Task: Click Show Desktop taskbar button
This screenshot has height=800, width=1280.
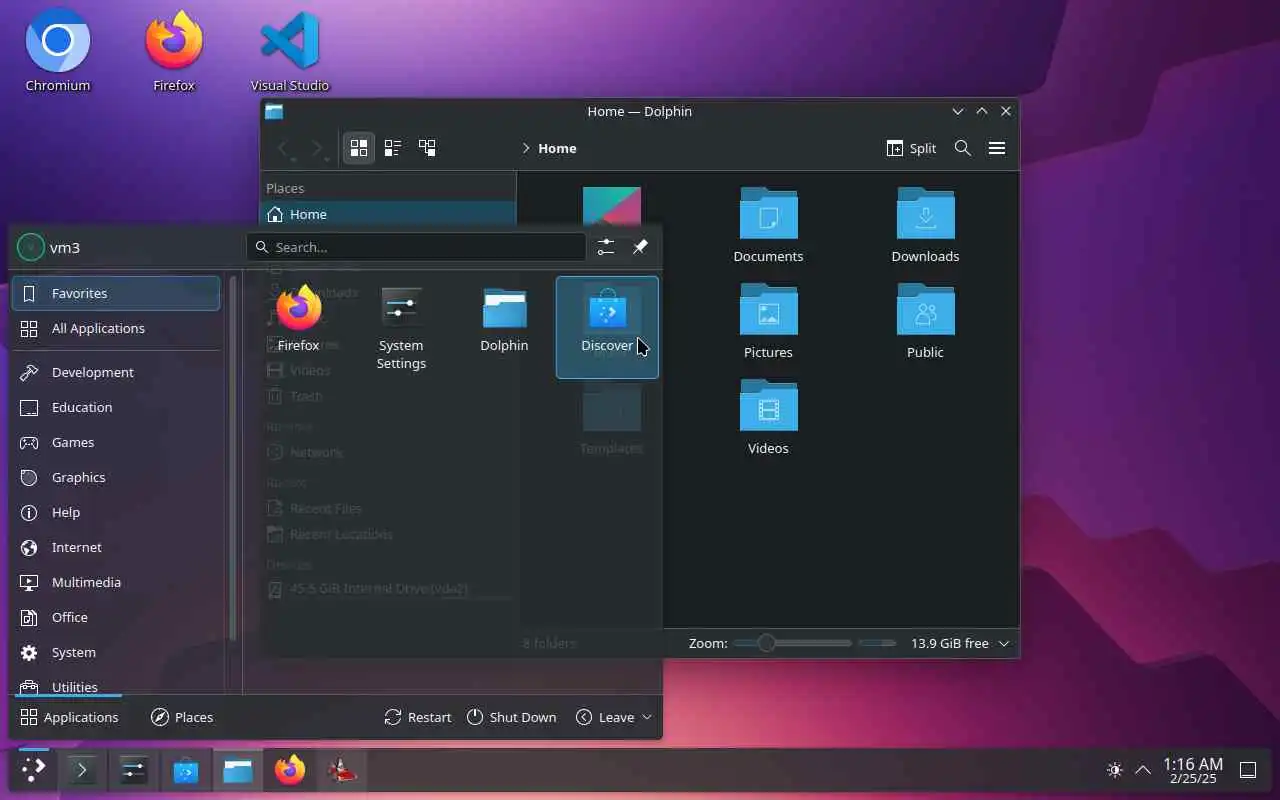Action: [1248, 770]
